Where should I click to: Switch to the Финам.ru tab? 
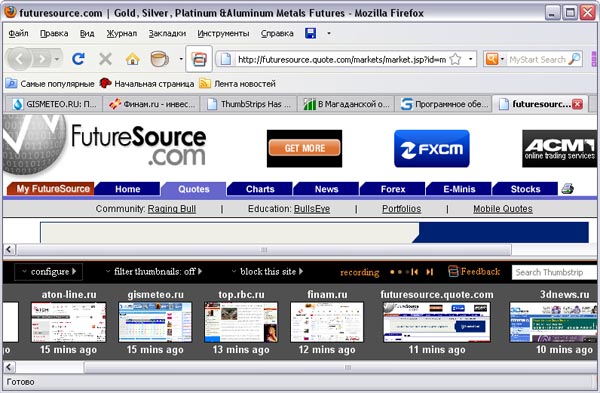pyautogui.click(x=151, y=104)
